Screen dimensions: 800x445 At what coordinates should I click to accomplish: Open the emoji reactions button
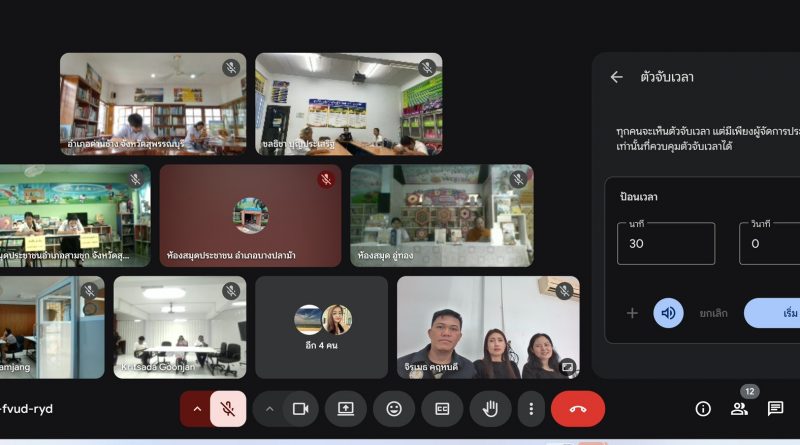click(x=394, y=408)
